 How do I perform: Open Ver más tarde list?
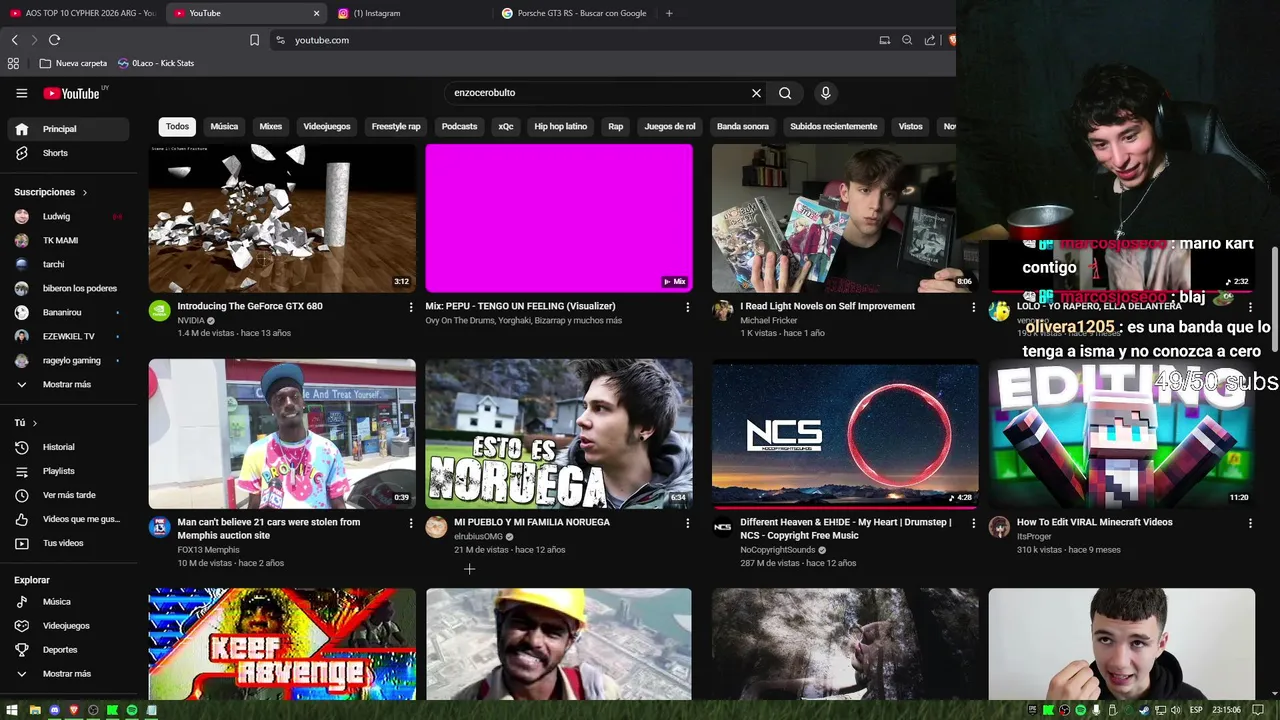pyautogui.click(x=68, y=495)
